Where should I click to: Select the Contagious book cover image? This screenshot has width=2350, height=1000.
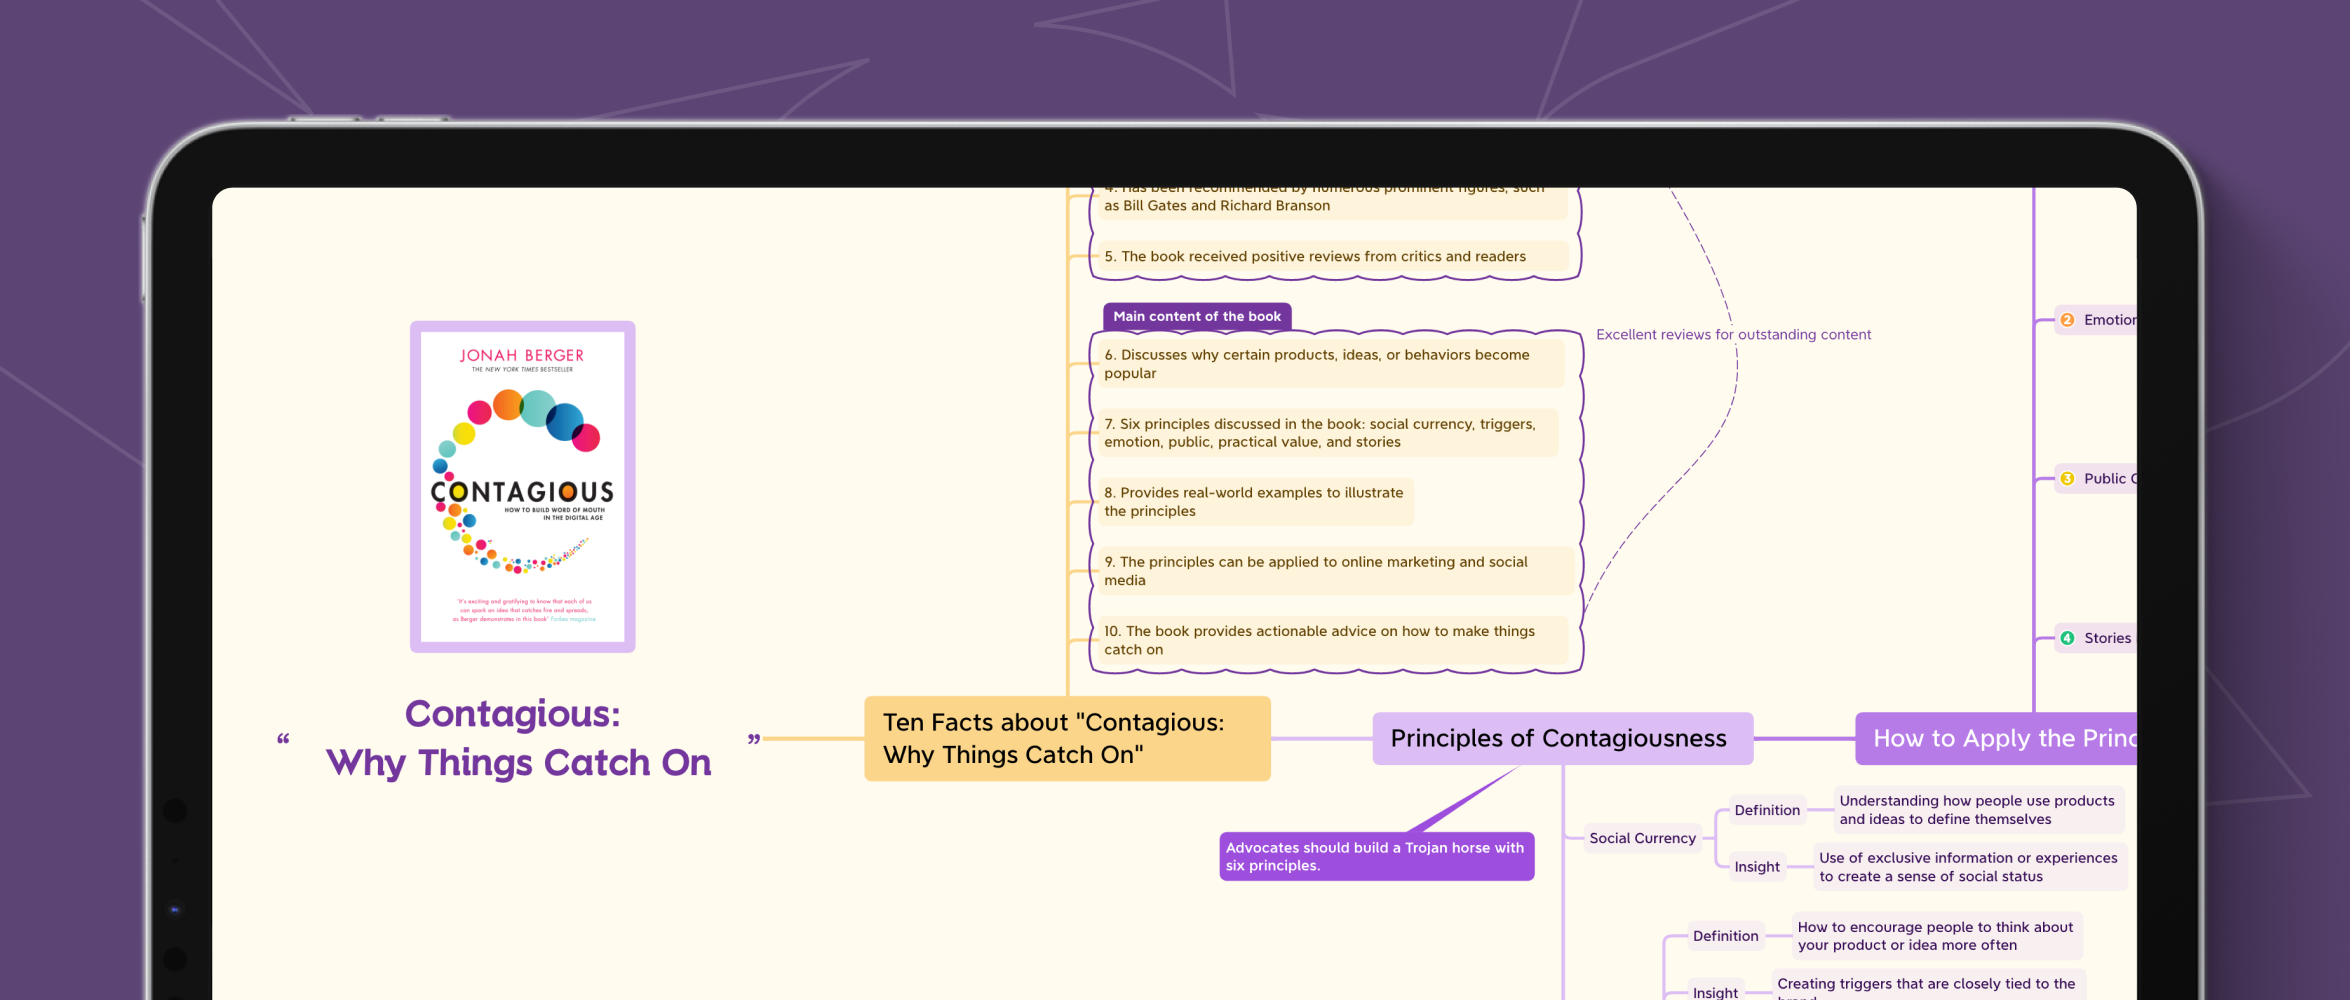click(x=522, y=487)
